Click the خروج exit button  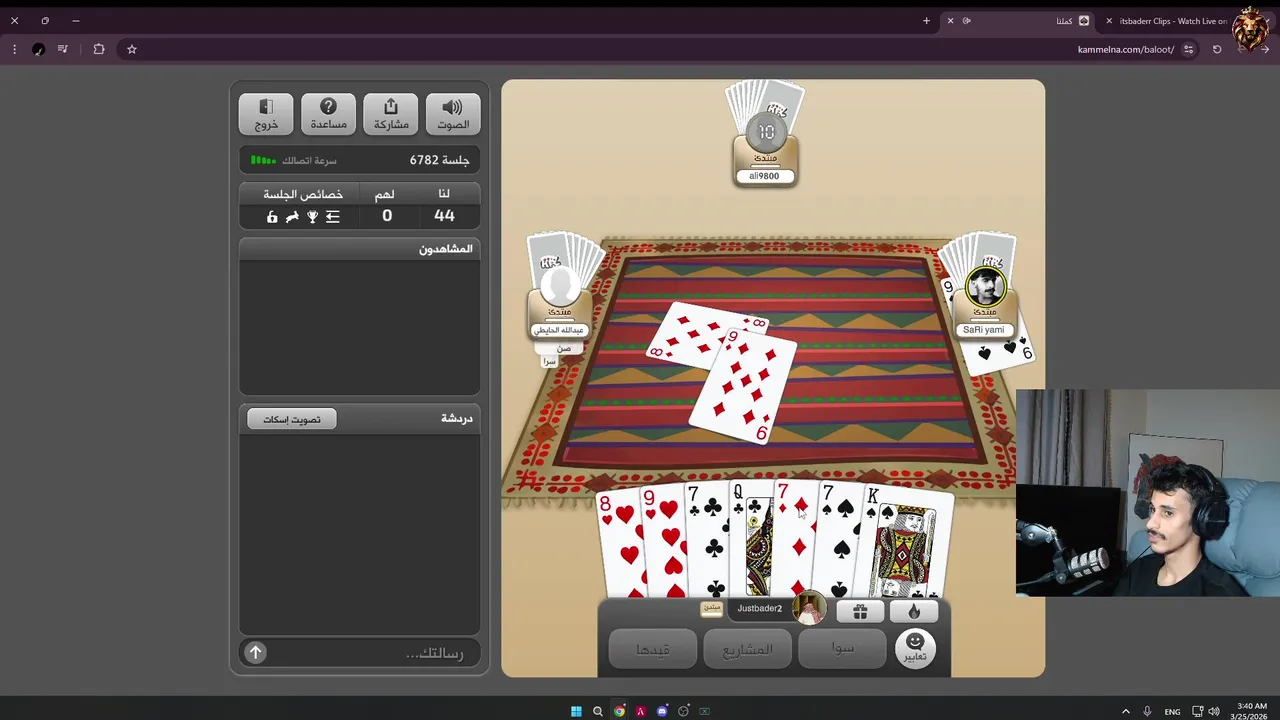(266, 114)
